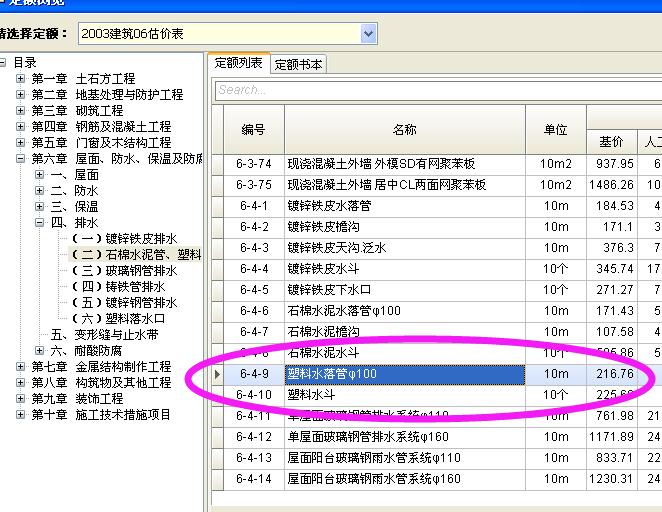This screenshot has height=512, width=662.
Task: Click base price 1230.31 cell
Action: click(611, 479)
